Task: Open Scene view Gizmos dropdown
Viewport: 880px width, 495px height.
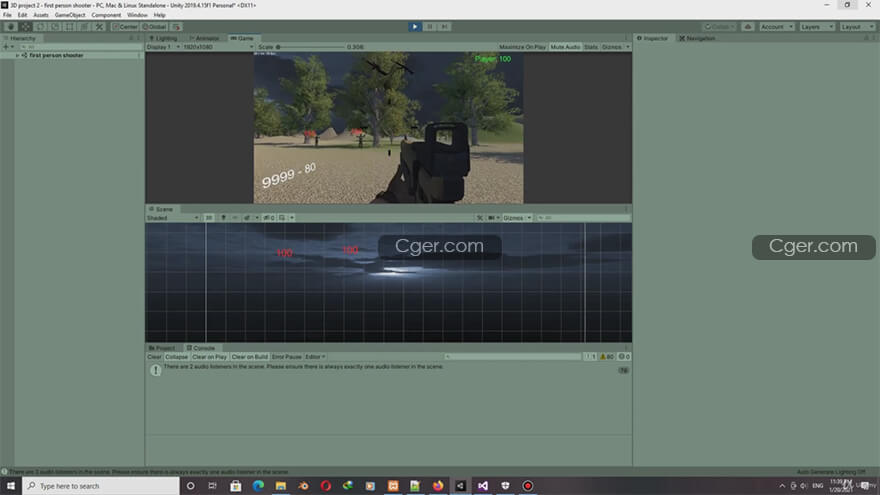Action: 517,218
